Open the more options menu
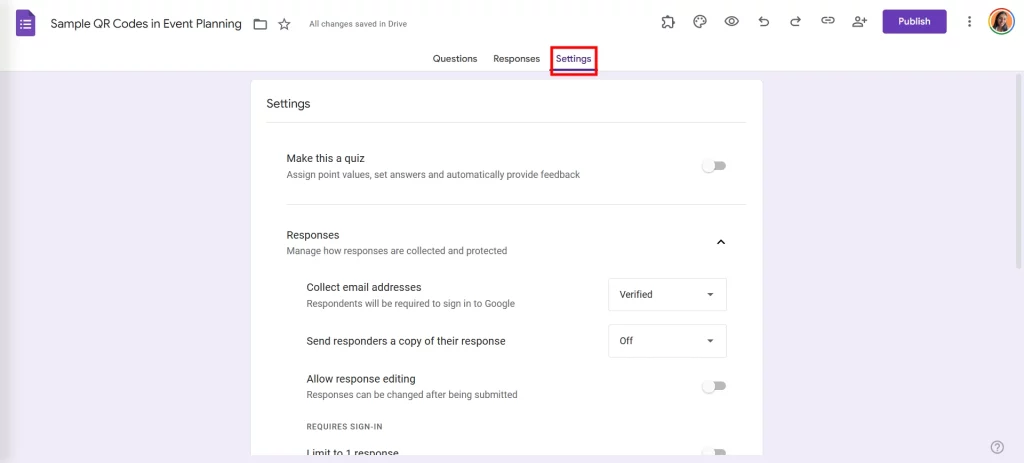 969,22
